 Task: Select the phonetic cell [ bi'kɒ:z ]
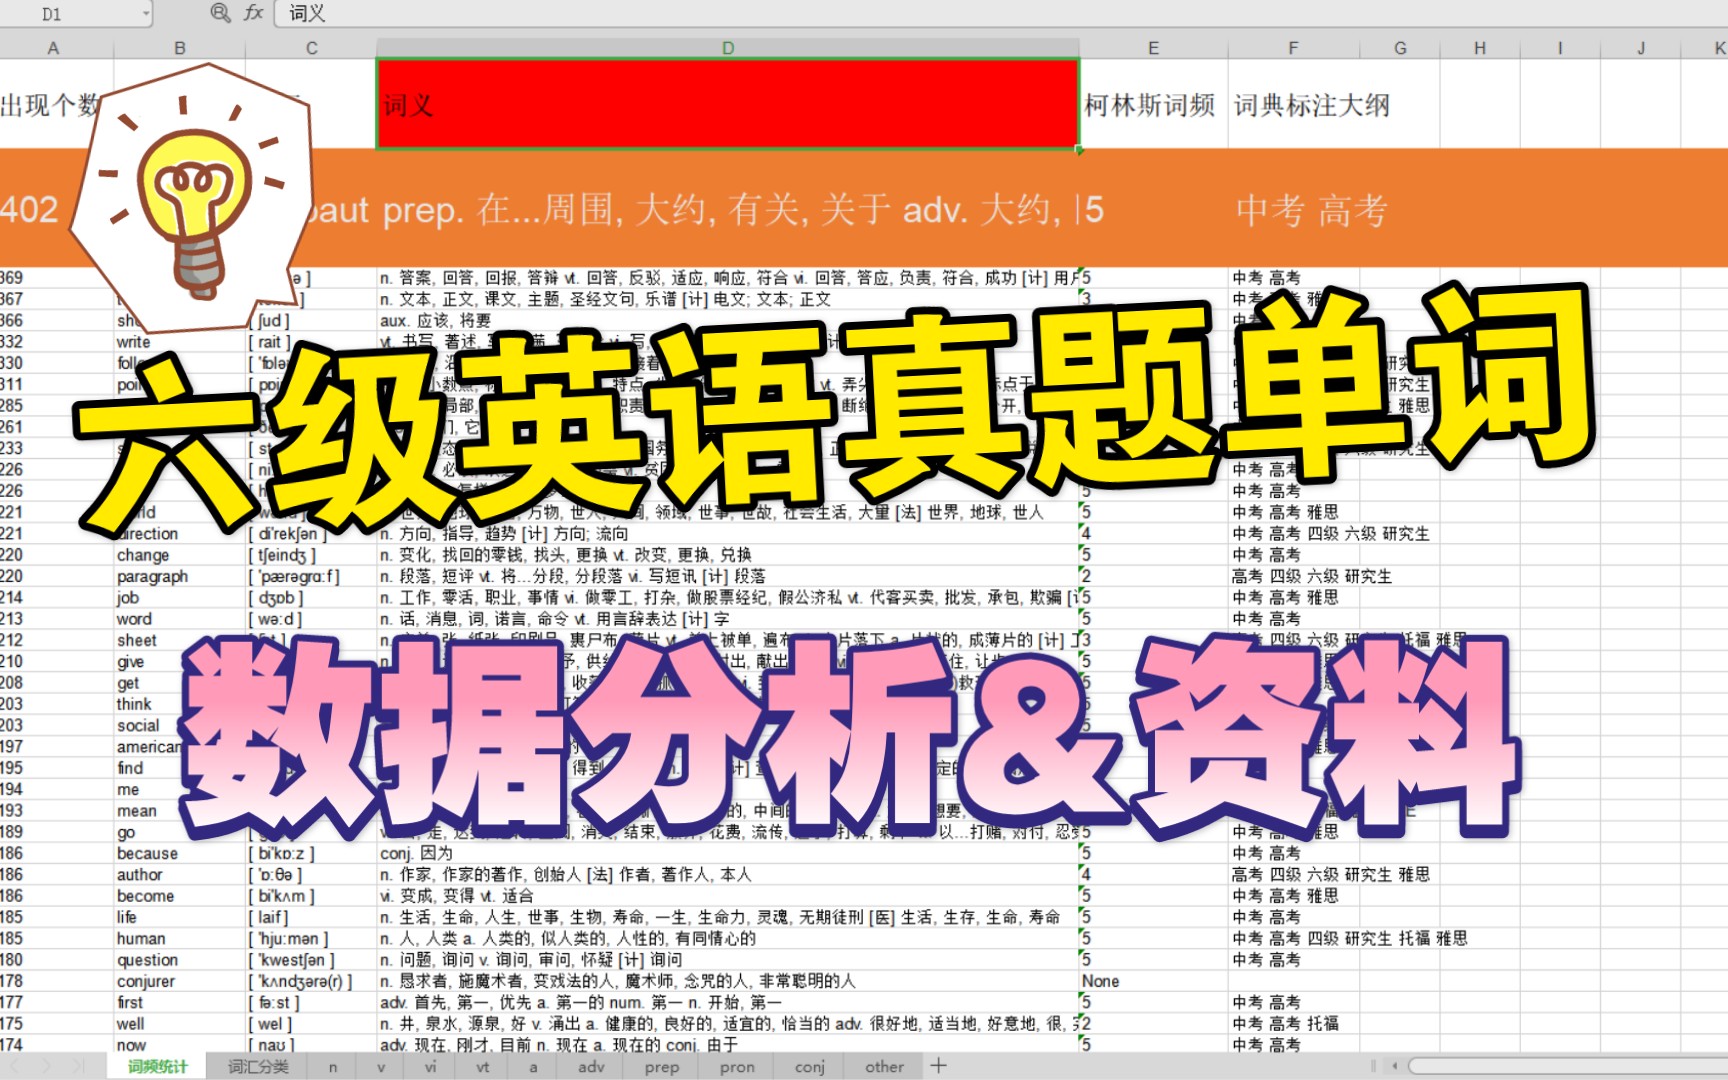[312, 853]
